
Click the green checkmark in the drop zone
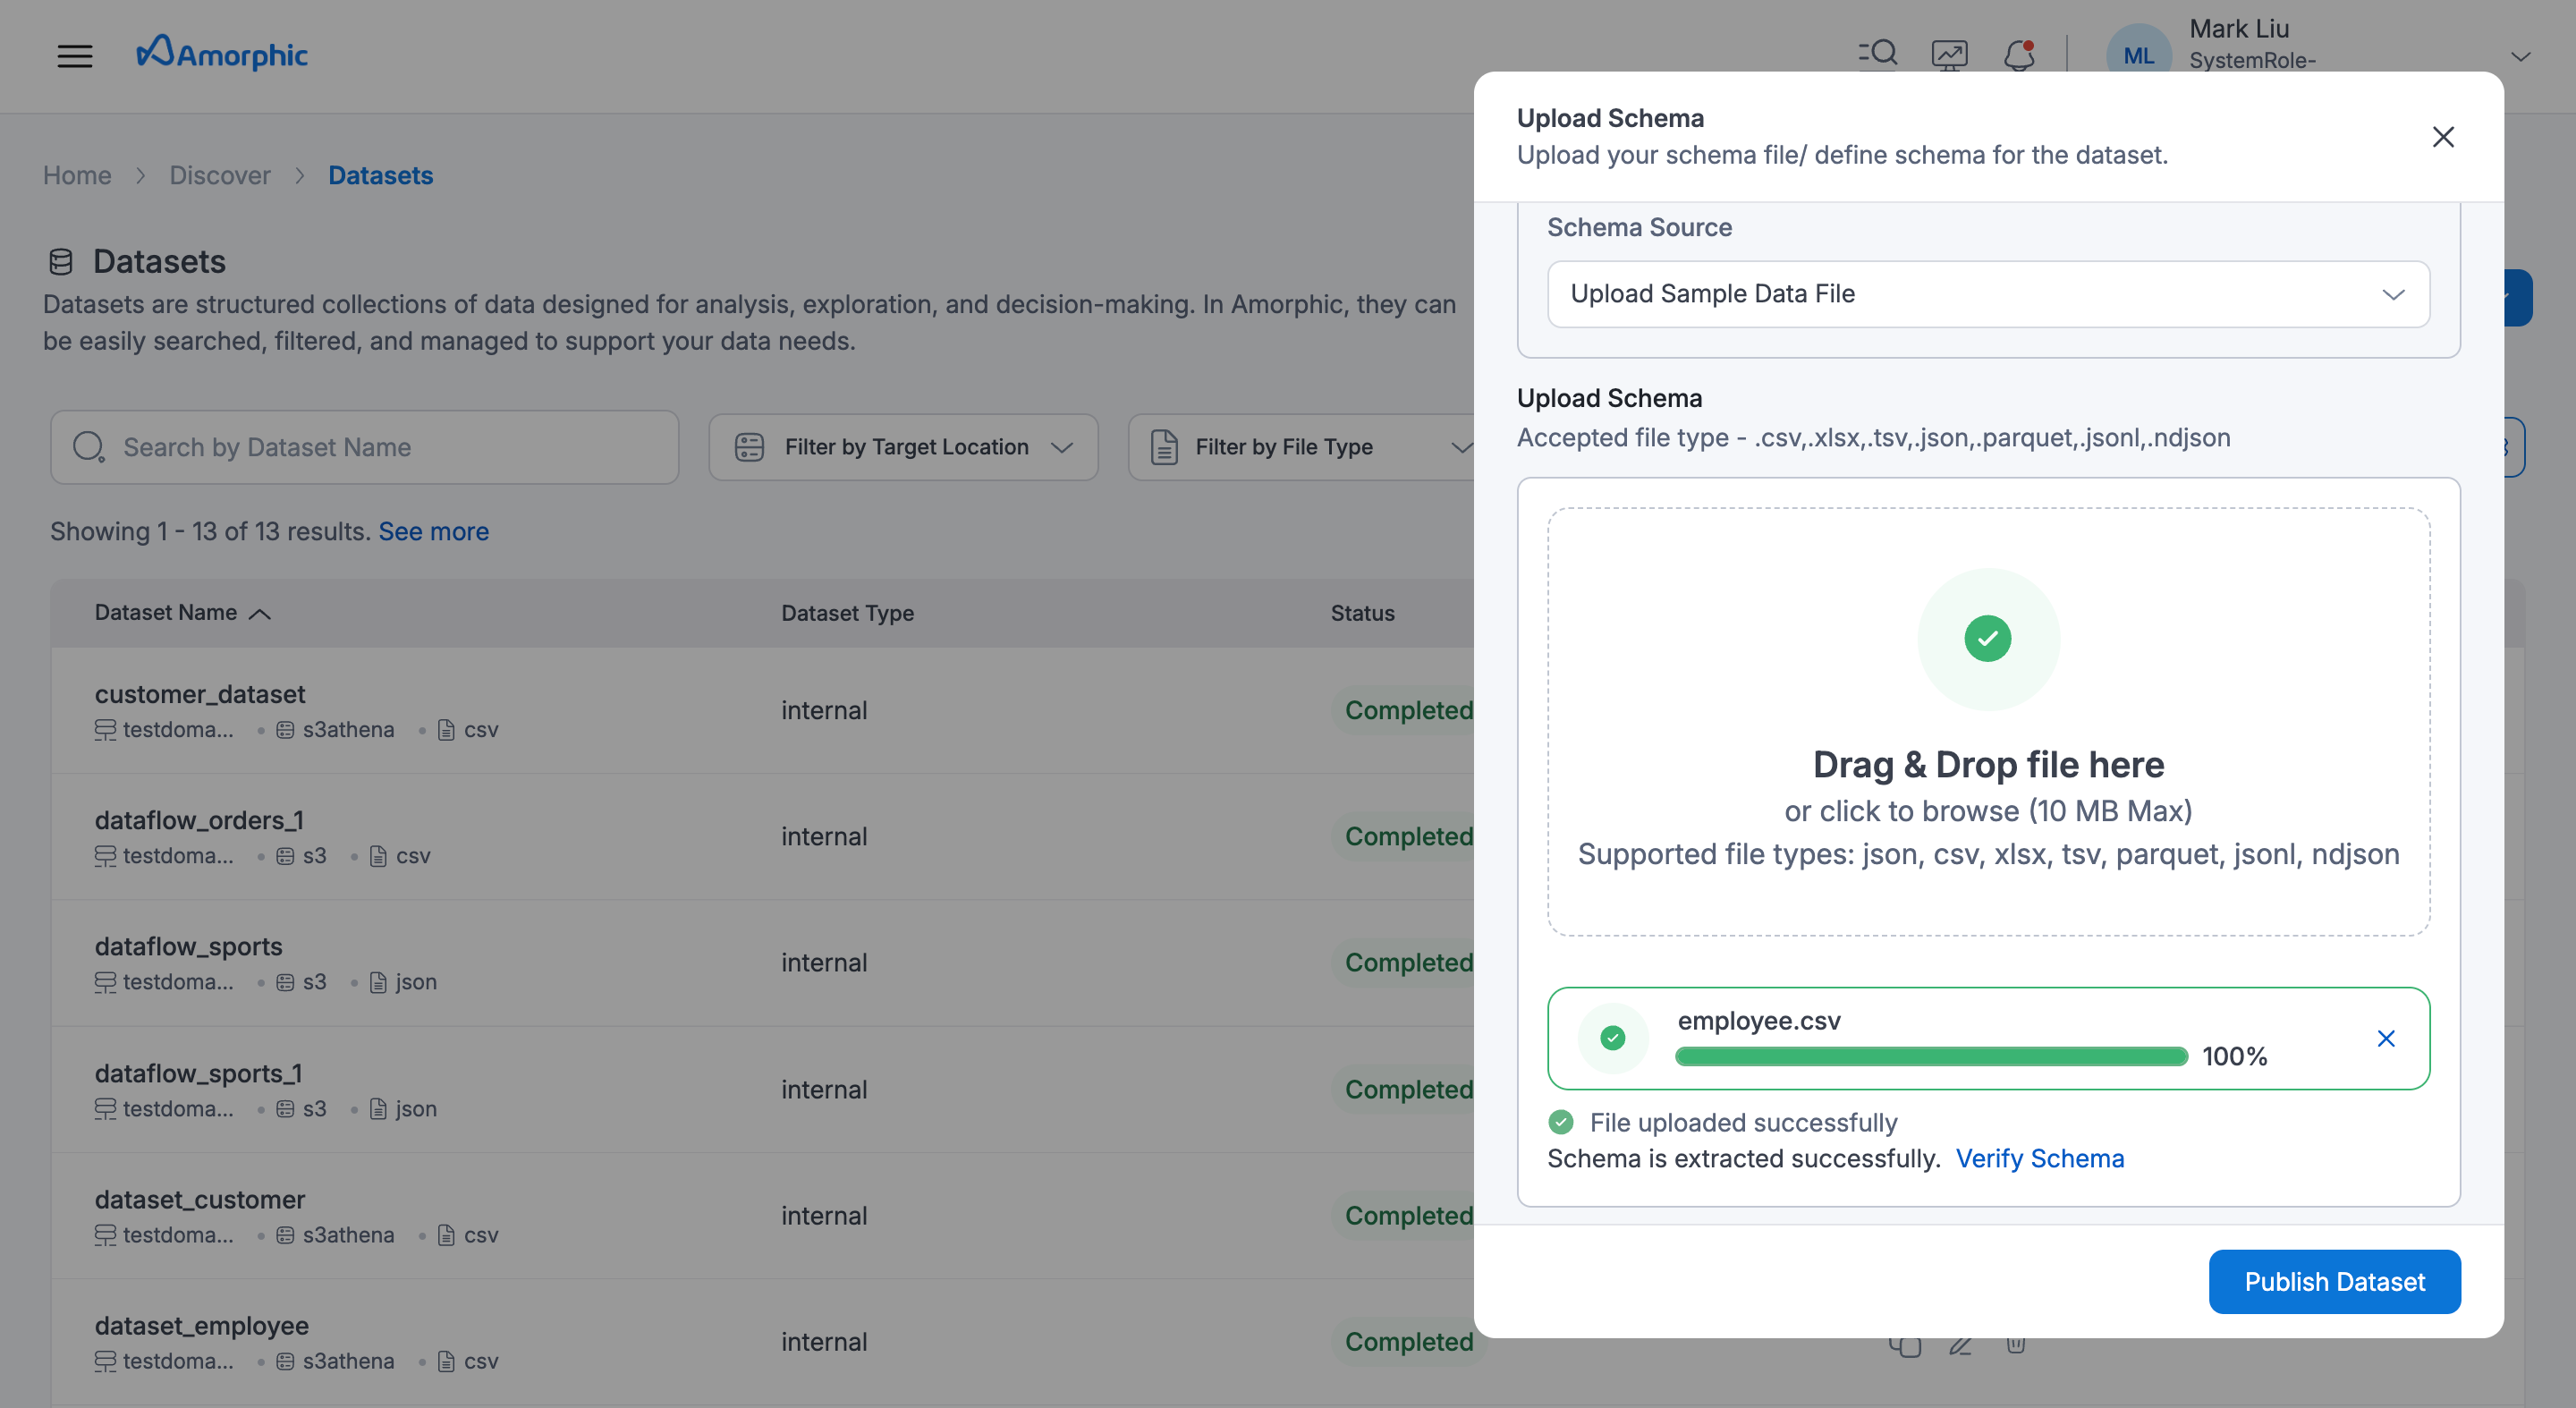pyautogui.click(x=1988, y=638)
